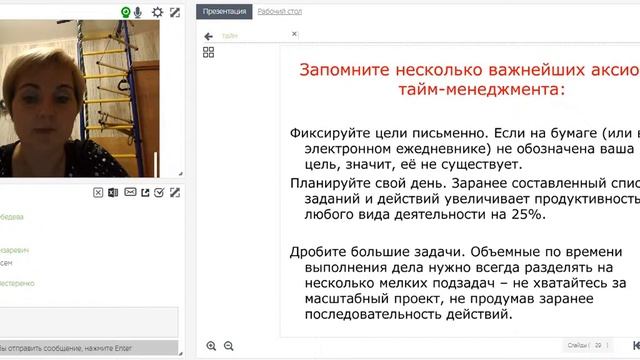Switch to the Презентация tab
Screen dimensions: 640x360
224,11
